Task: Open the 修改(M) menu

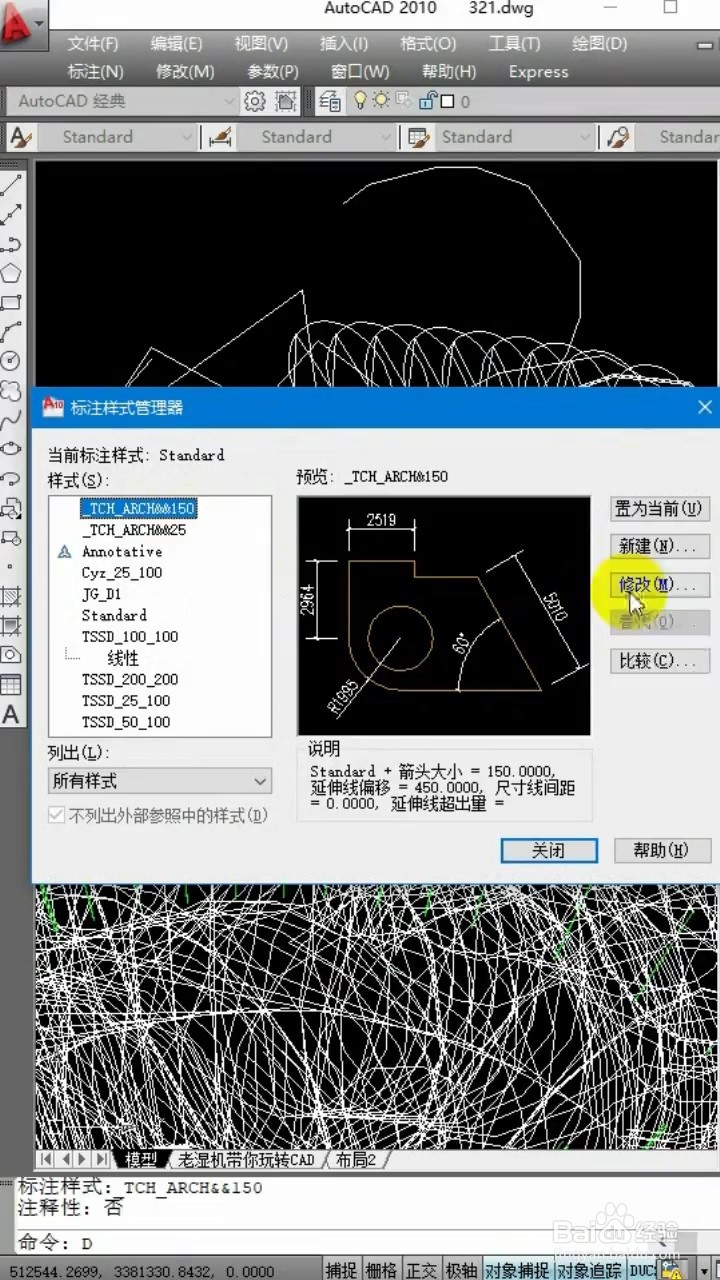Action: (x=185, y=72)
